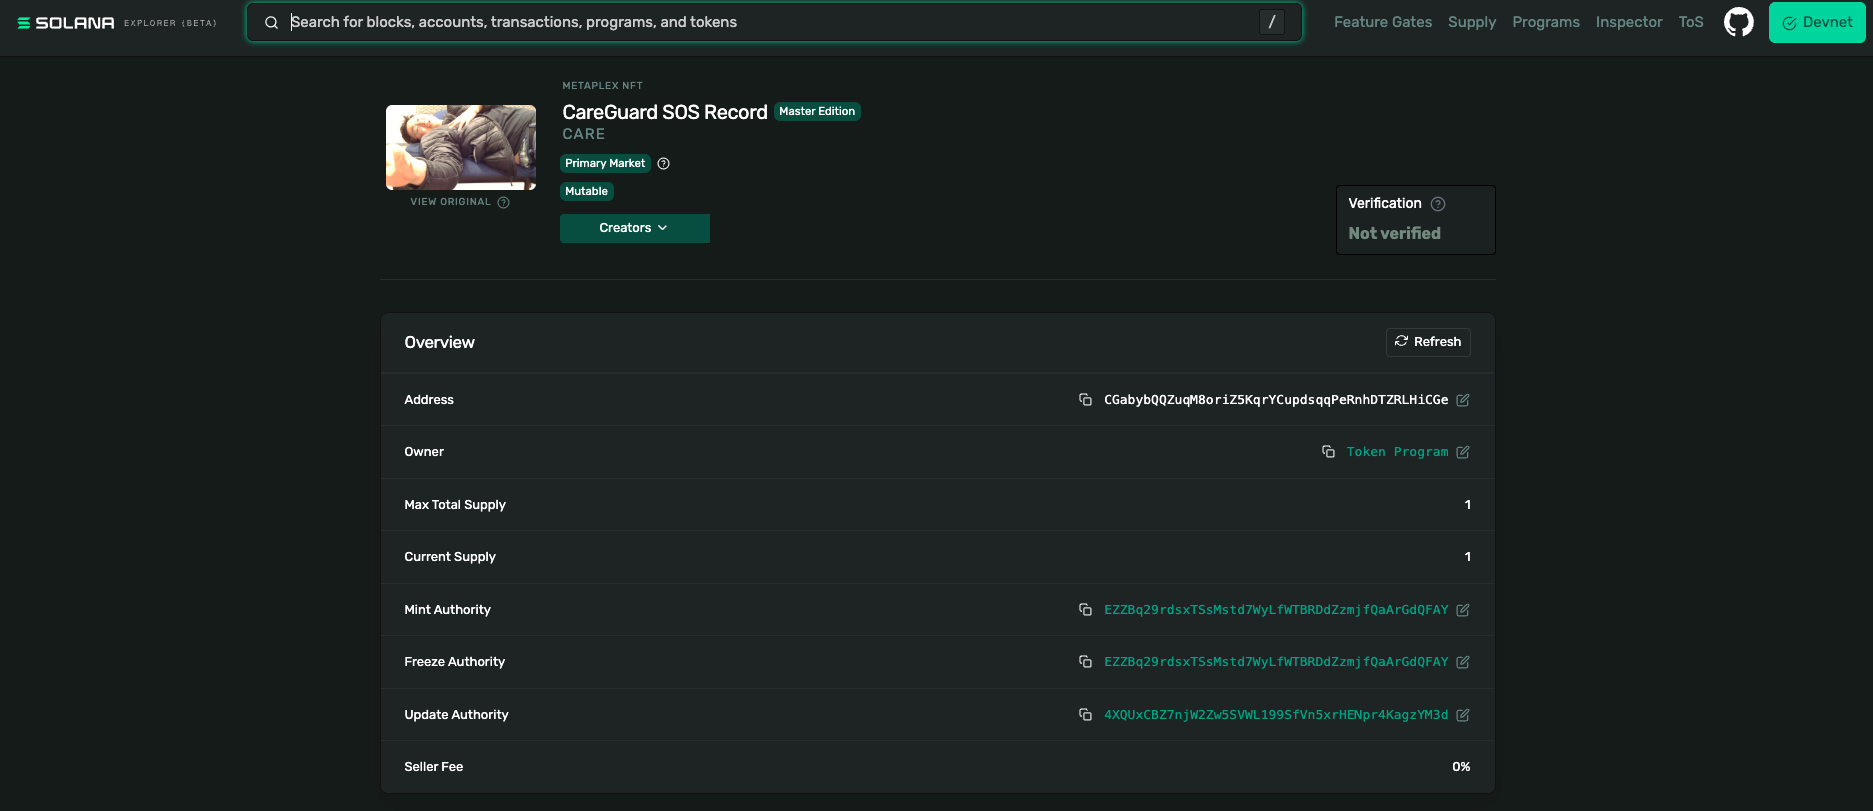
Task: Open the Token Program link
Action: pos(1397,452)
